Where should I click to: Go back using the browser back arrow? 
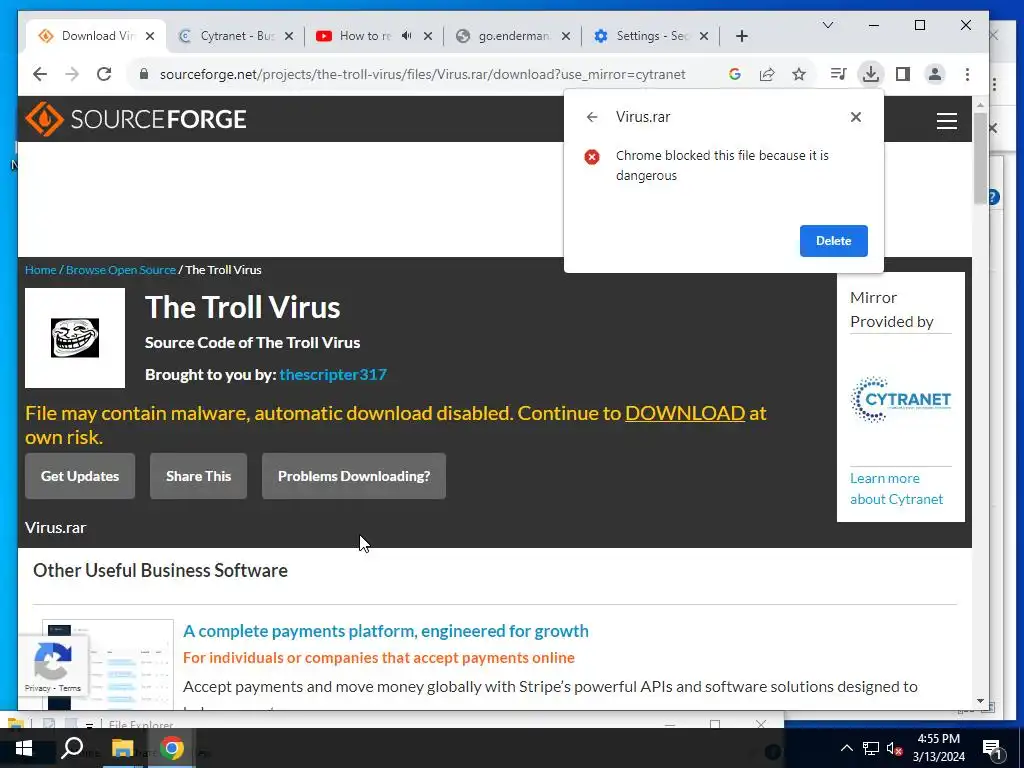[x=40, y=74]
